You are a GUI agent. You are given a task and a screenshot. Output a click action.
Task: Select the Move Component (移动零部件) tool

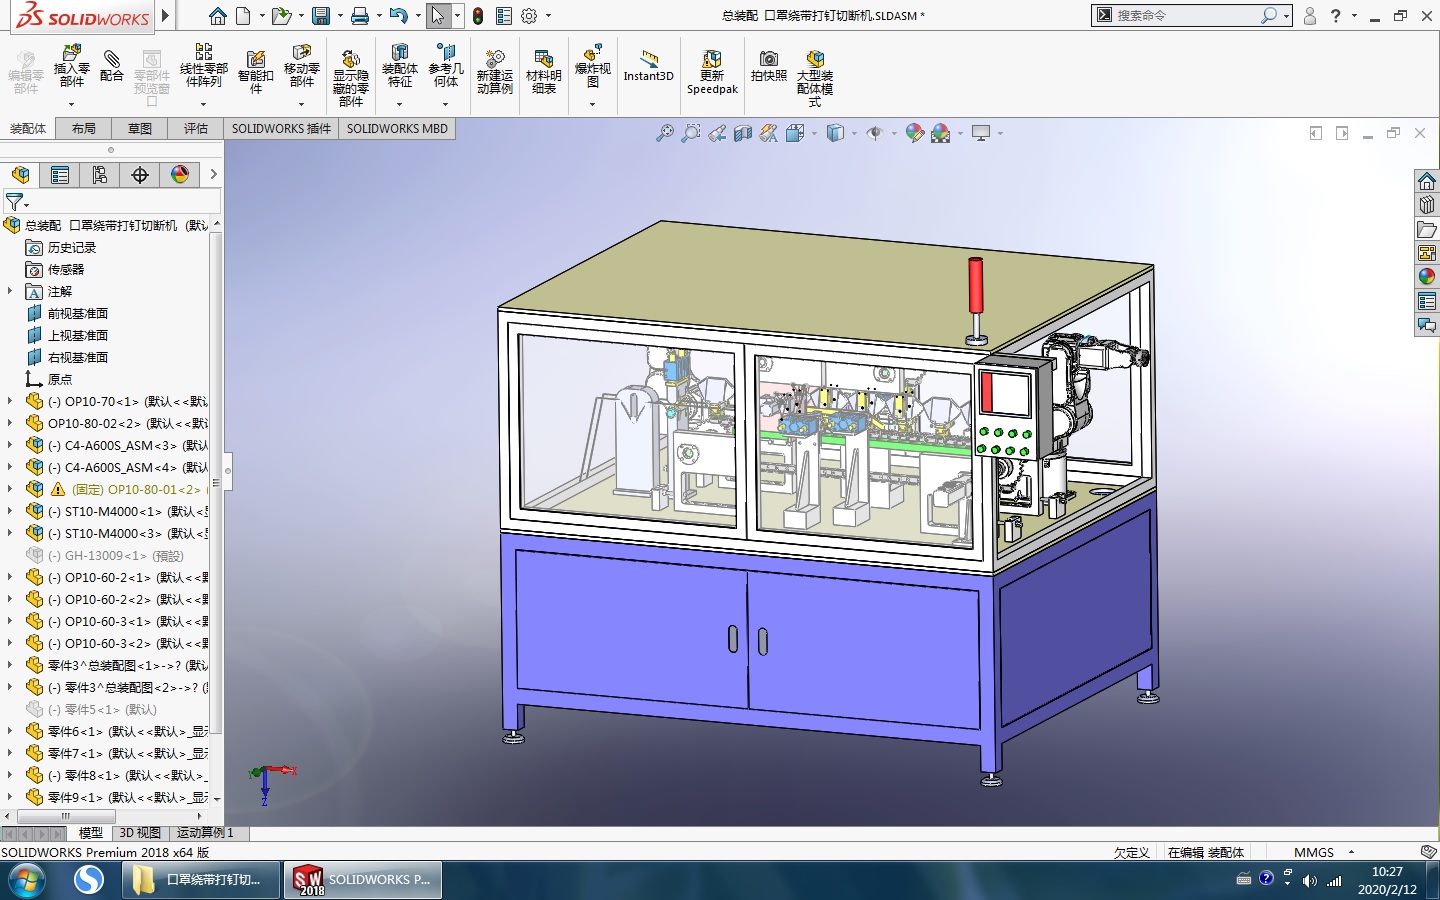(301, 64)
